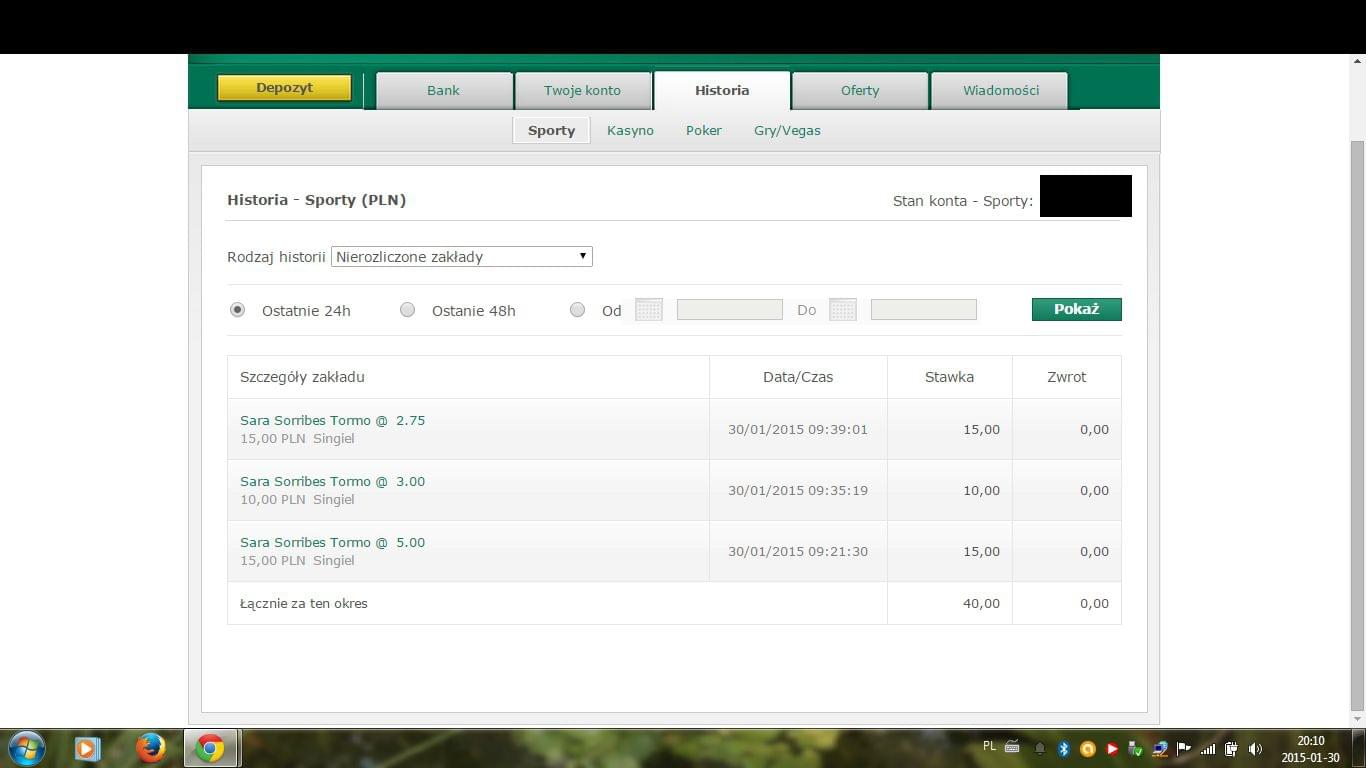
Task: Open the Windows Start menu orb
Action: (x=26, y=748)
